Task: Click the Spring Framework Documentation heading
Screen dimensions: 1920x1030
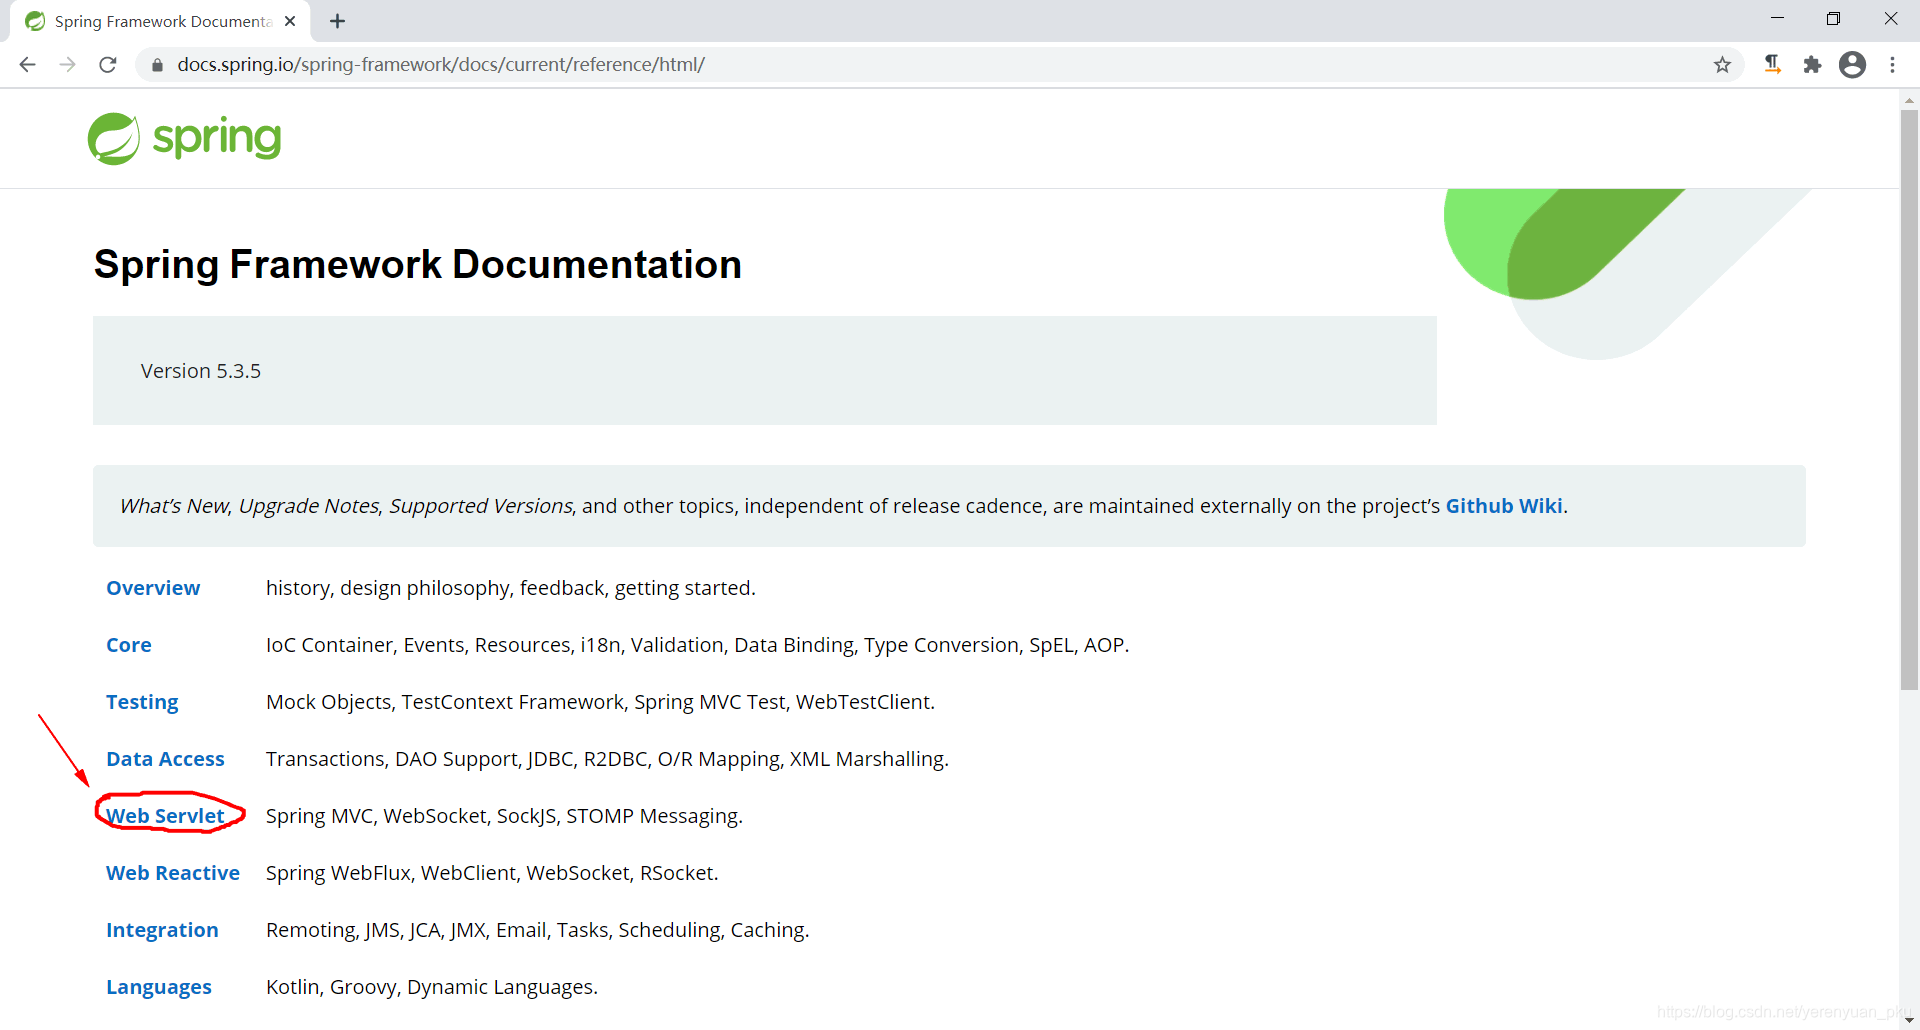Action: (418, 264)
